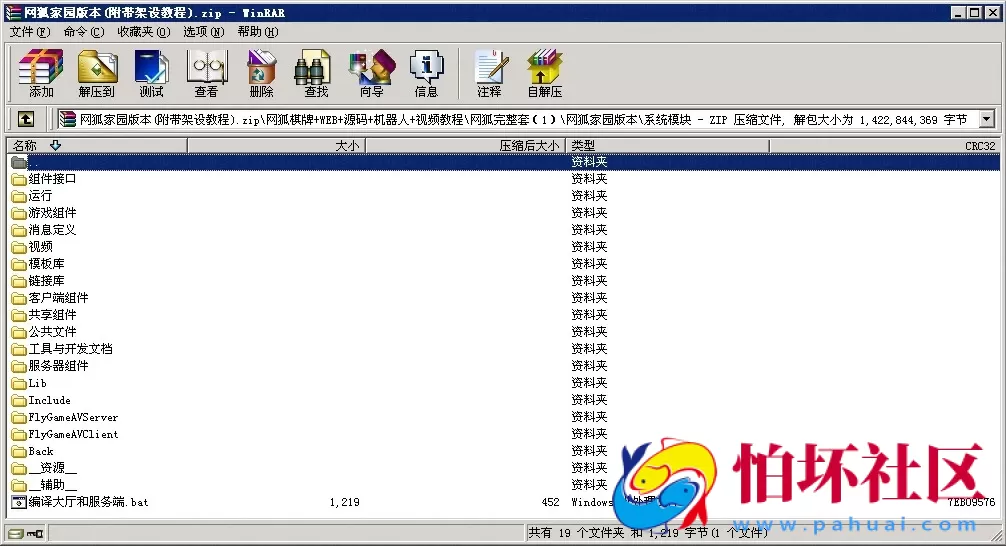Select the Include folder row
The image size is (1006, 546).
pyautogui.click(x=504, y=400)
